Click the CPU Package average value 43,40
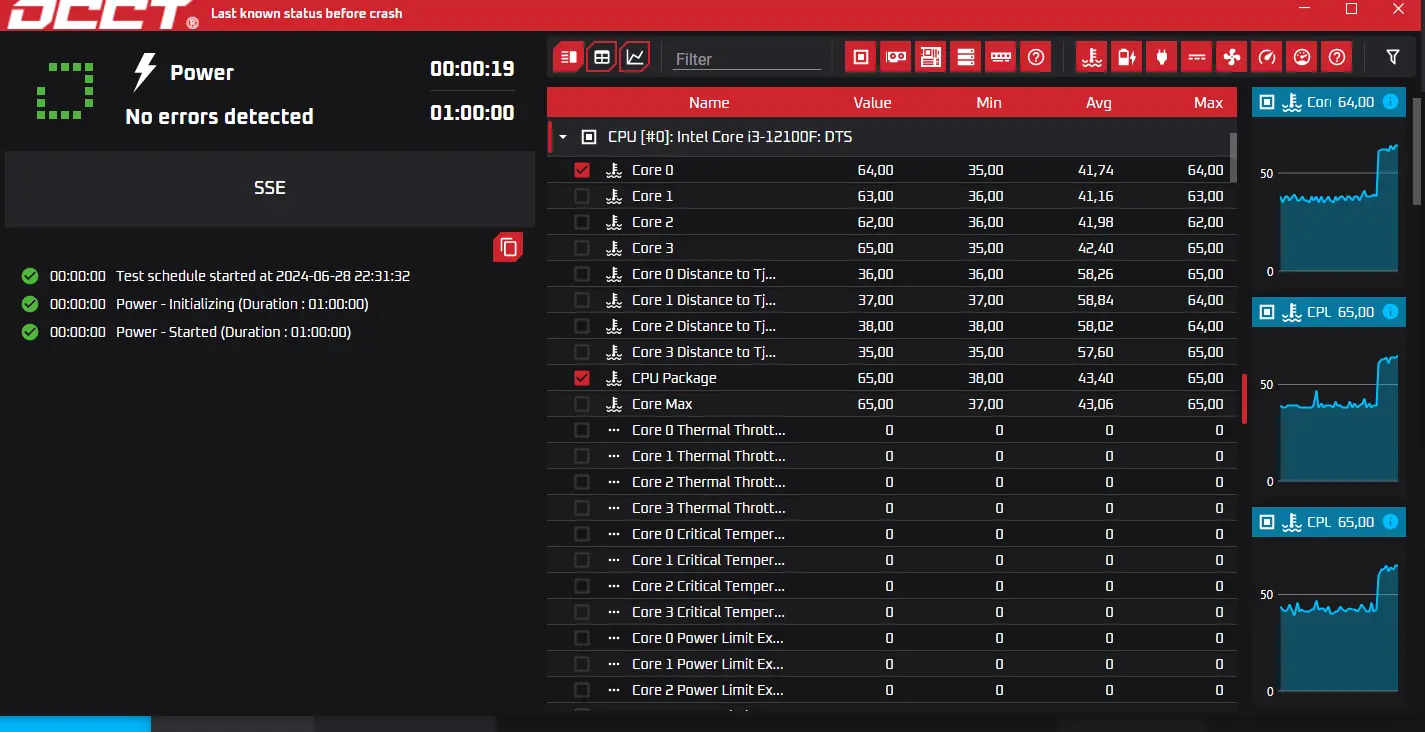1425x732 pixels. pyautogui.click(x=1095, y=378)
